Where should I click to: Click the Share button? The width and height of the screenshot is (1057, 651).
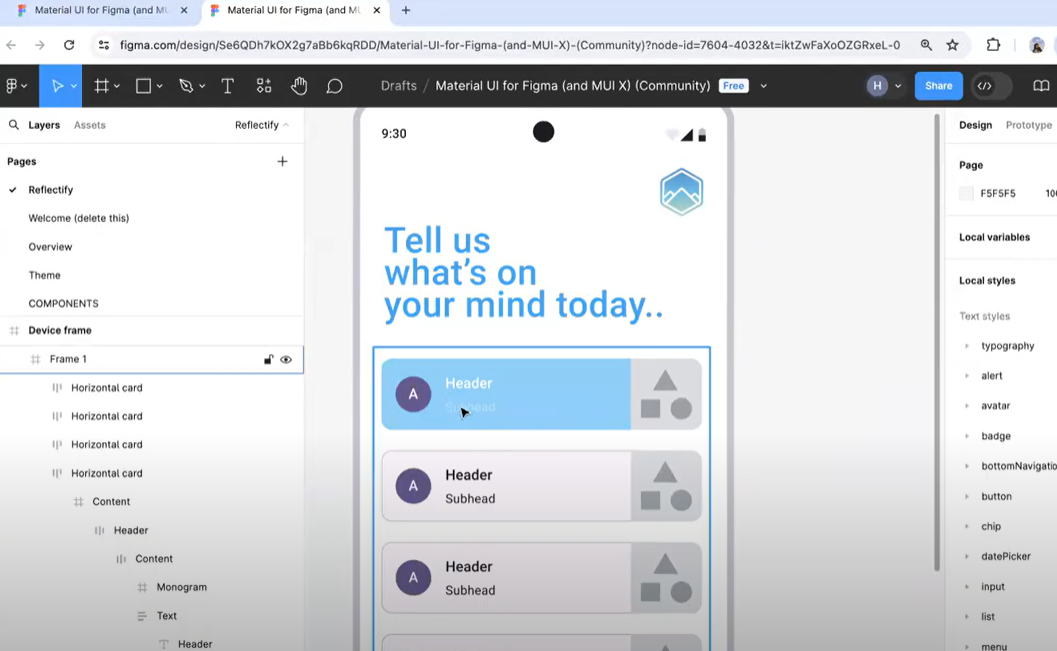click(938, 86)
